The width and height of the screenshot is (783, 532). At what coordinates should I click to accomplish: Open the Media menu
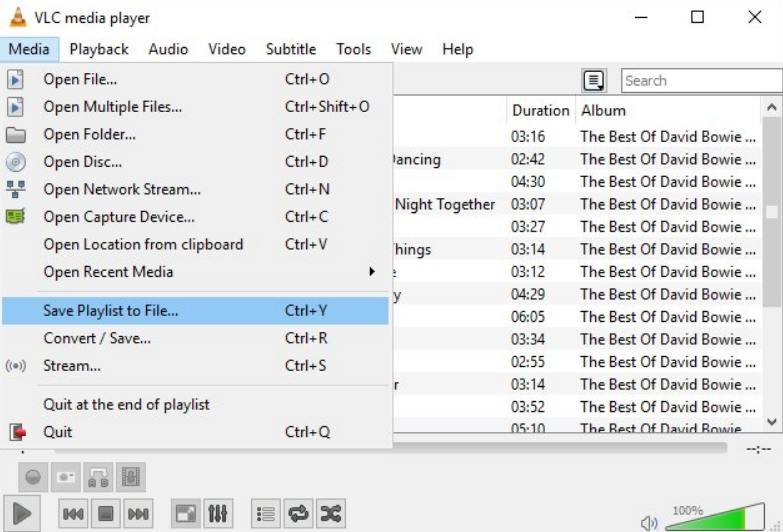(x=29, y=49)
